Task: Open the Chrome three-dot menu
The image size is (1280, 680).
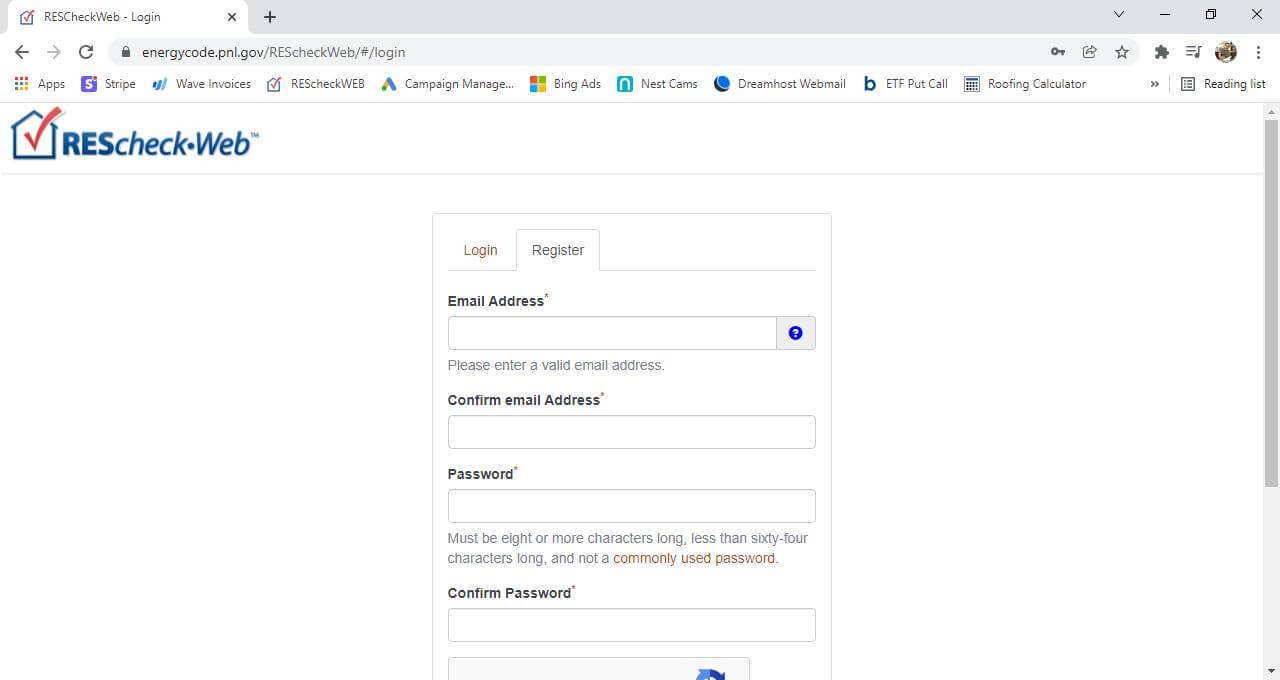Action: click(1259, 52)
